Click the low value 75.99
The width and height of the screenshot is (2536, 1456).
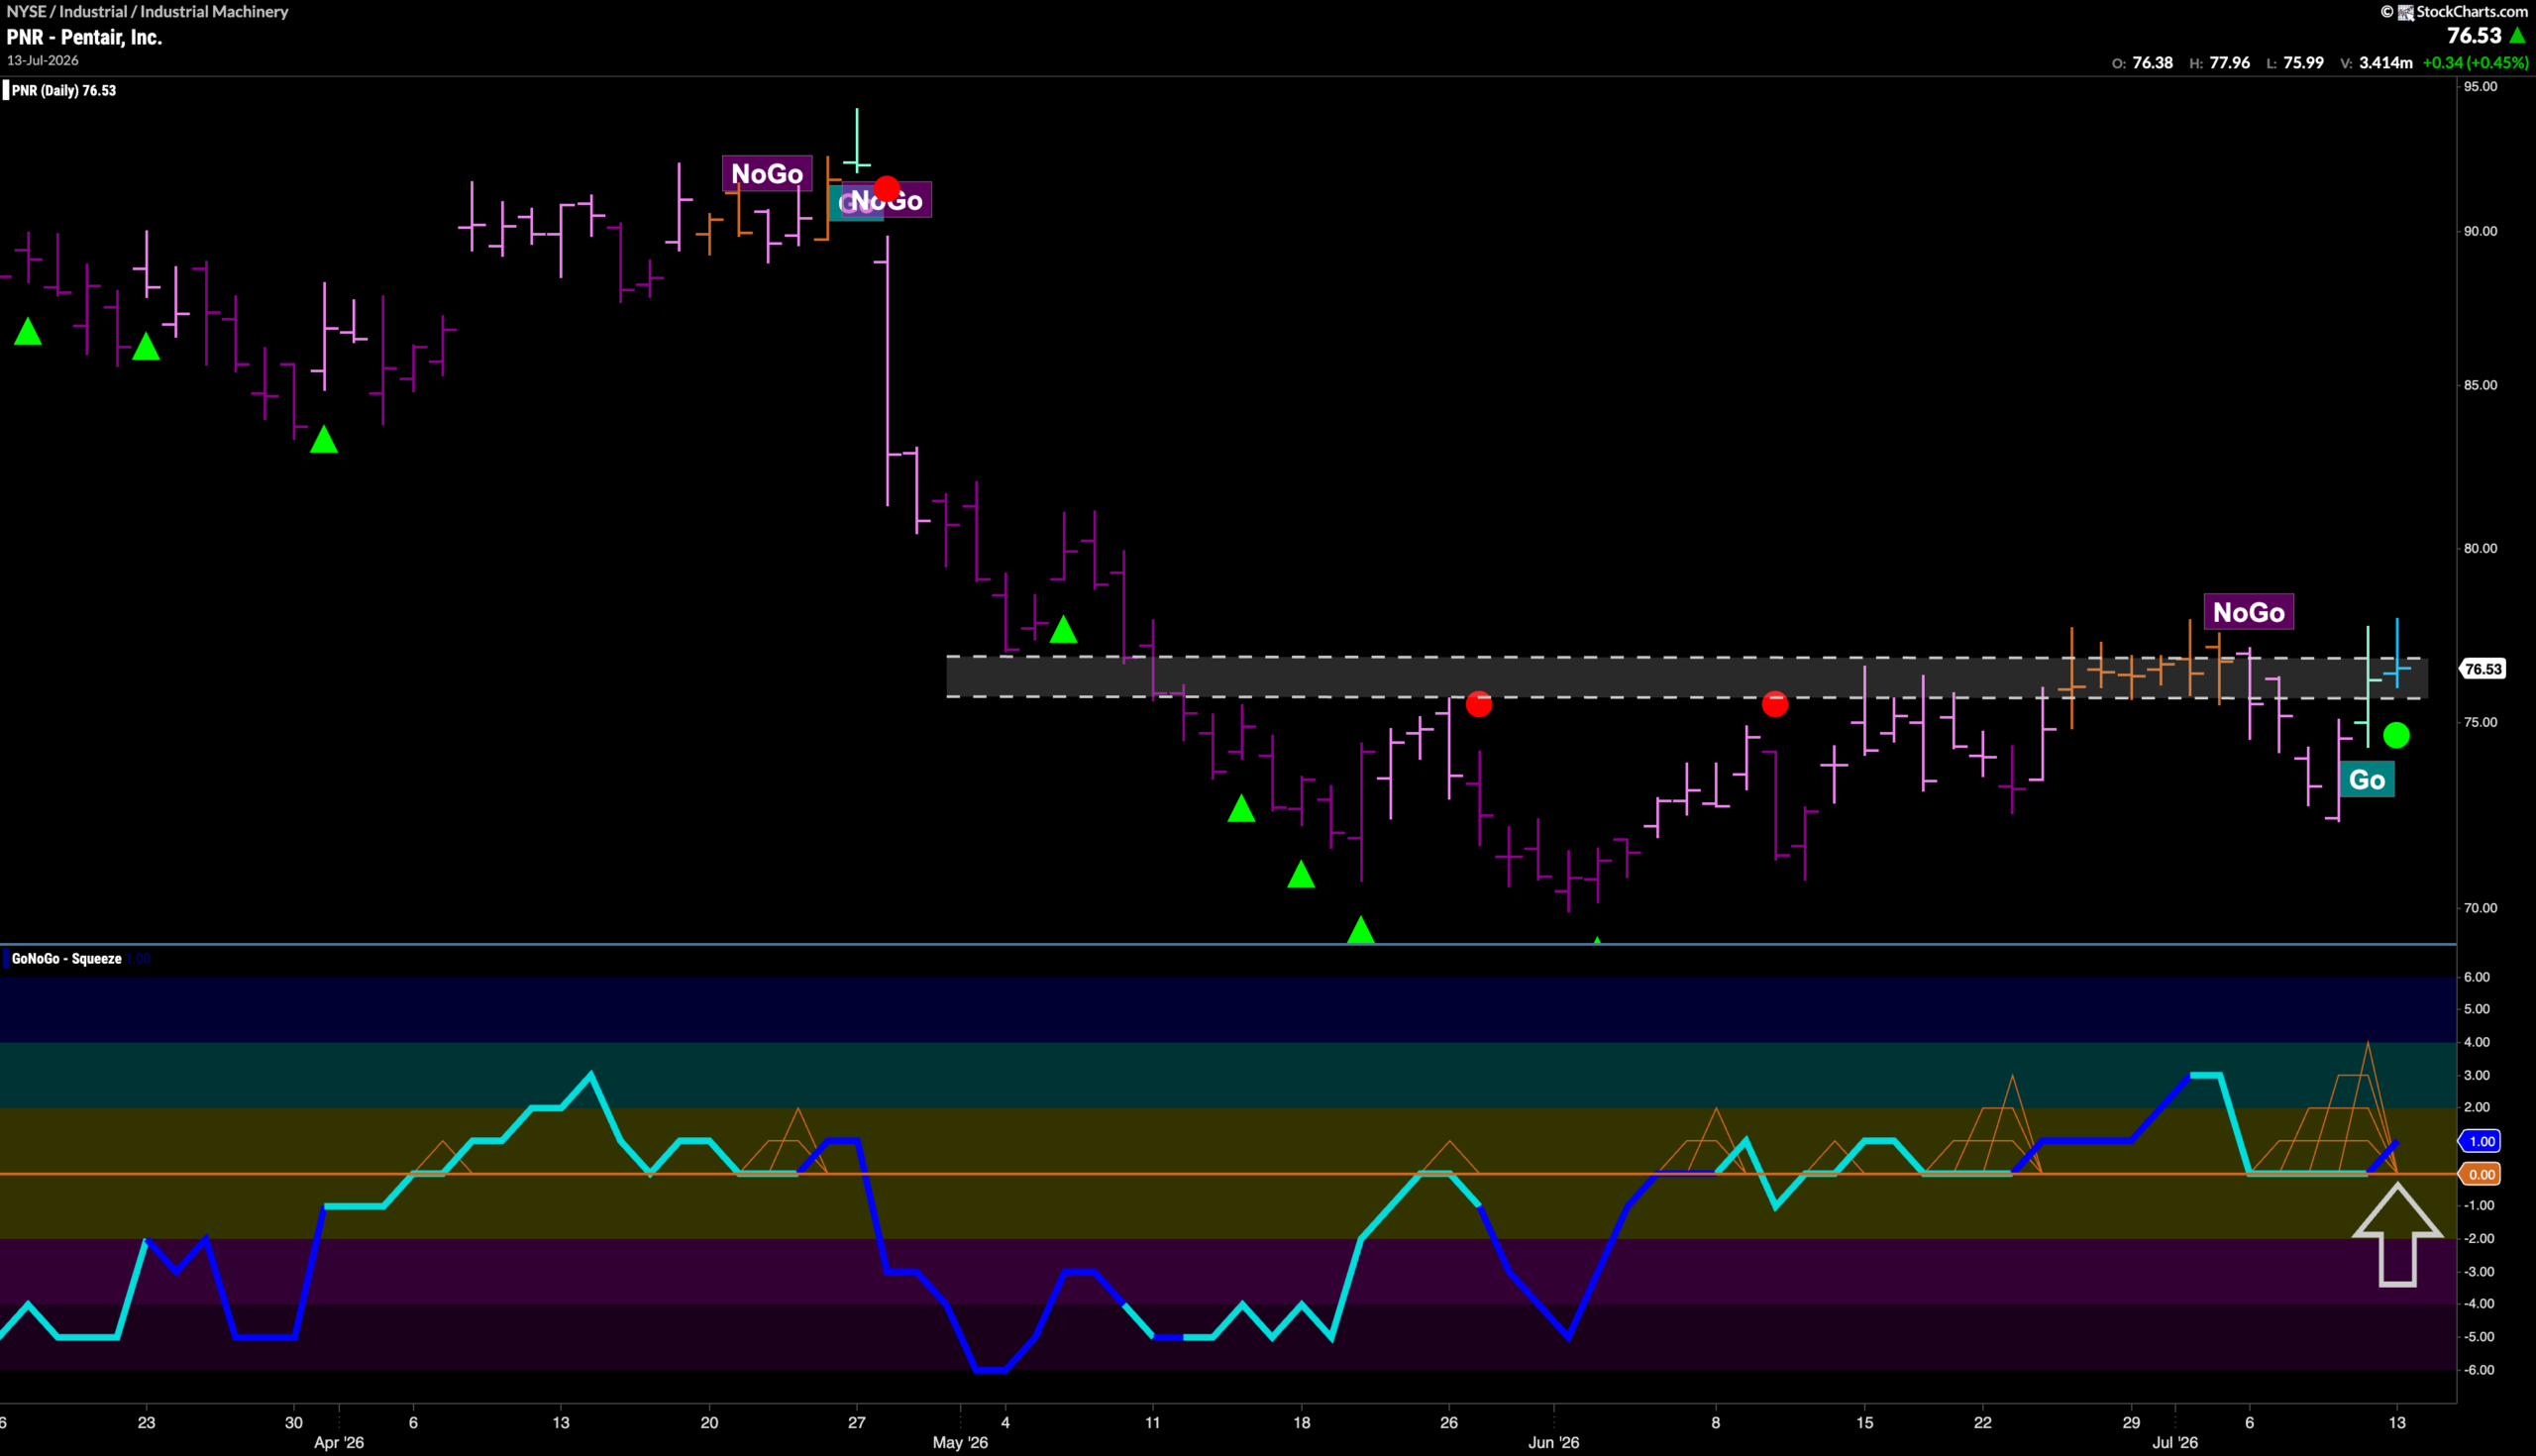pos(2303,63)
